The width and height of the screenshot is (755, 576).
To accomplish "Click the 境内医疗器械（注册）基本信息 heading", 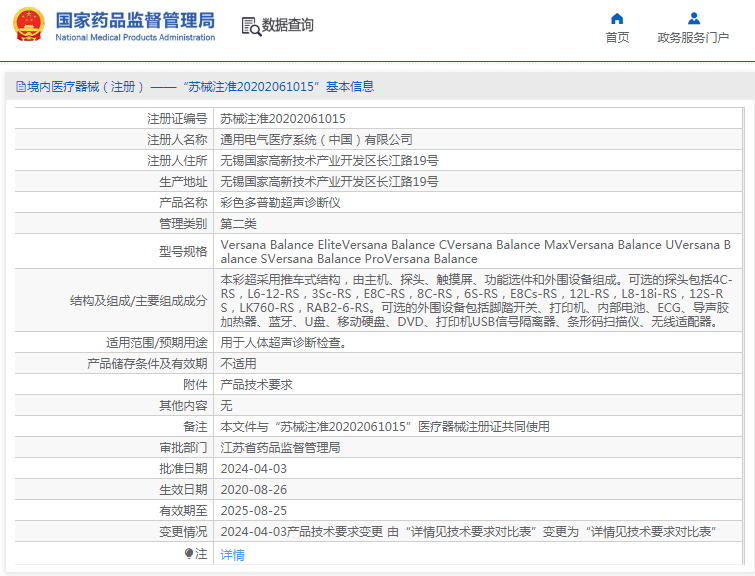I will (x=195, y=87).
